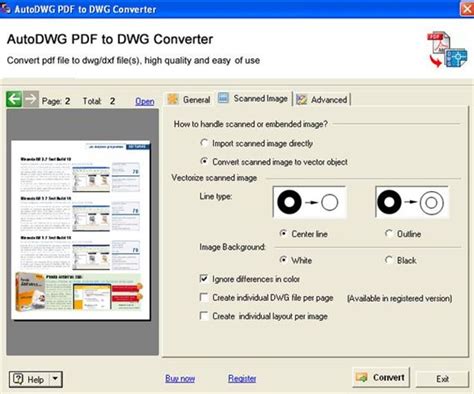Click the app icon in title bar
Image resolution: width=474 pixels, height=394 pixels.
(x=6, y=9)
